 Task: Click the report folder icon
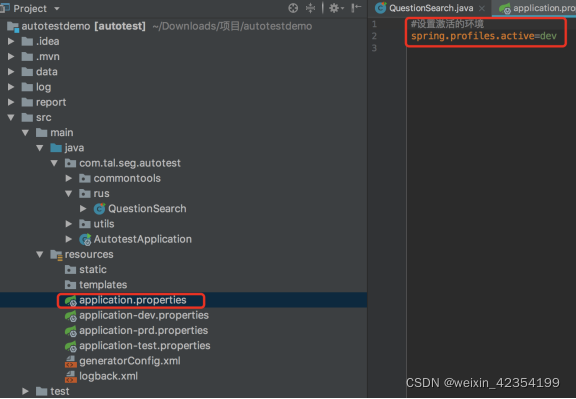[27, 102]
